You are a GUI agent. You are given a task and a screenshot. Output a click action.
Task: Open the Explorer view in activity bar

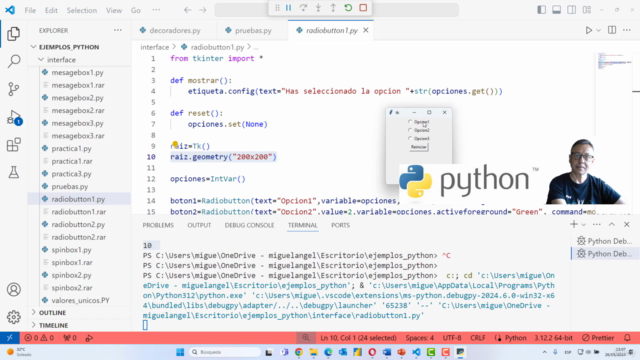13,33
